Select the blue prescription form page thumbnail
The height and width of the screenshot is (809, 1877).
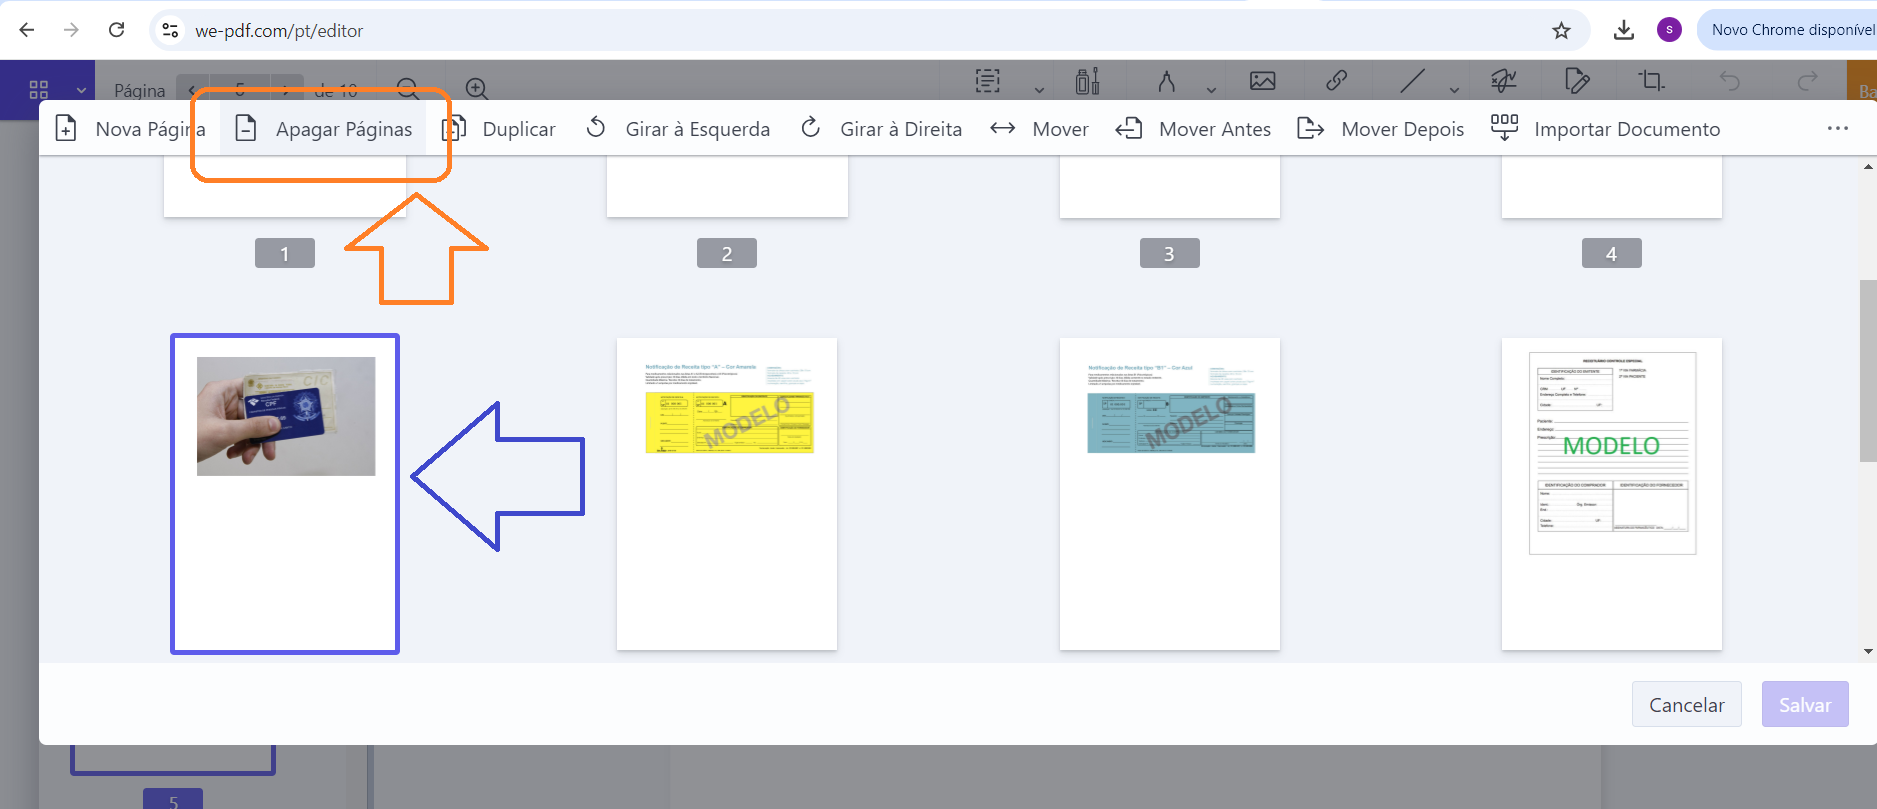[x=1169, y=493]
